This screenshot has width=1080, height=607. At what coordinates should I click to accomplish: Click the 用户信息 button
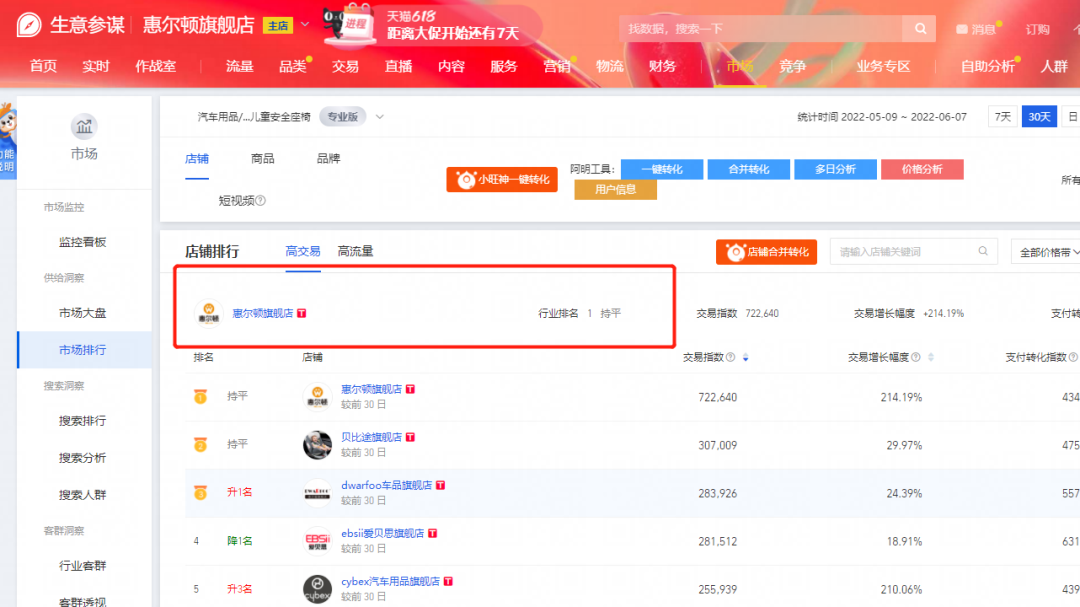[x=615, y=189]
